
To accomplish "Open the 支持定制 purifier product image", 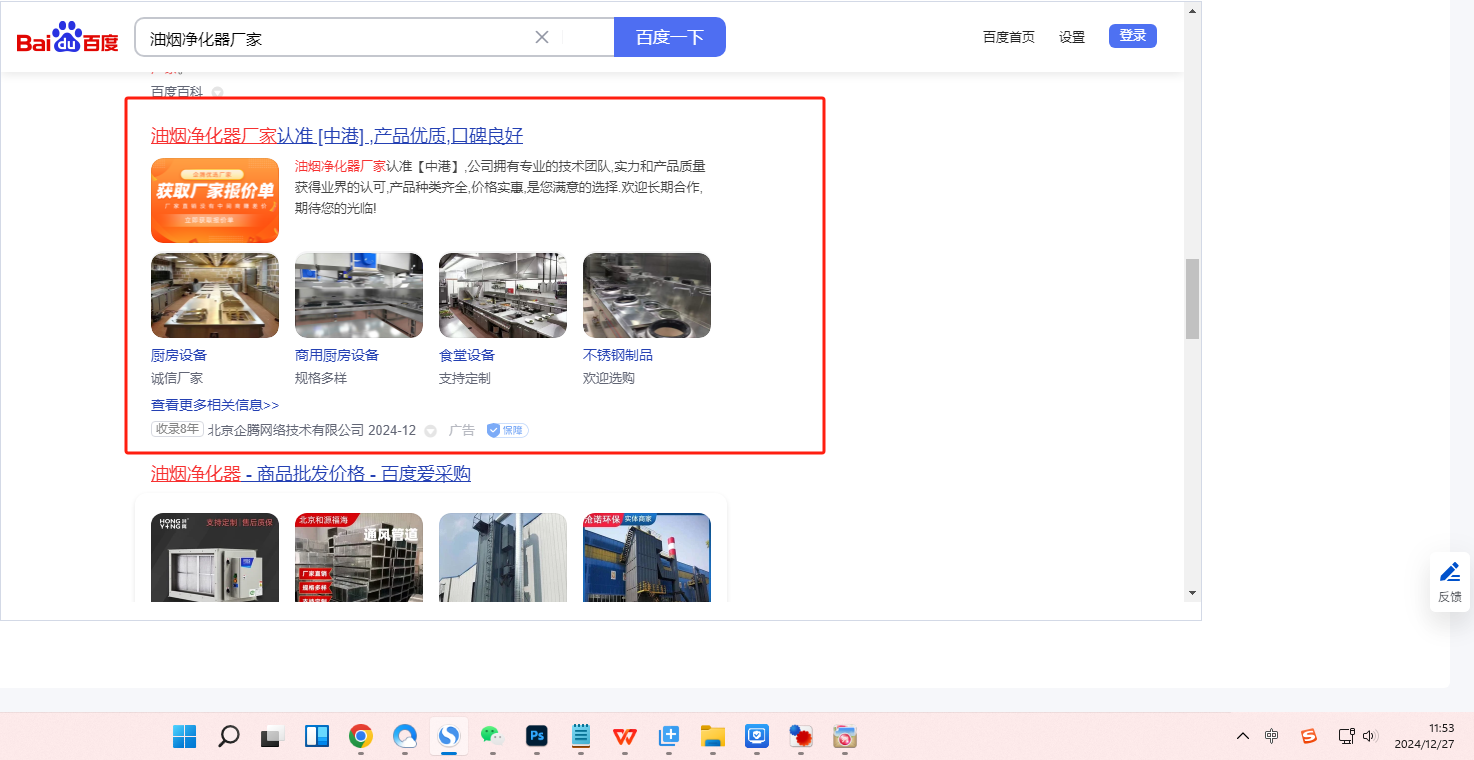I will tap(215, 557).
